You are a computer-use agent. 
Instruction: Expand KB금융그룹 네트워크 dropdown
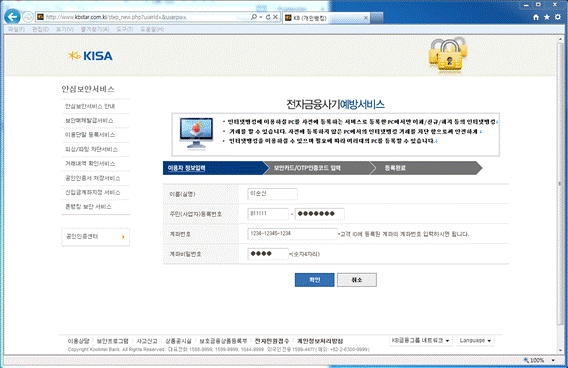pyautogui.click(x=421, y=340)
